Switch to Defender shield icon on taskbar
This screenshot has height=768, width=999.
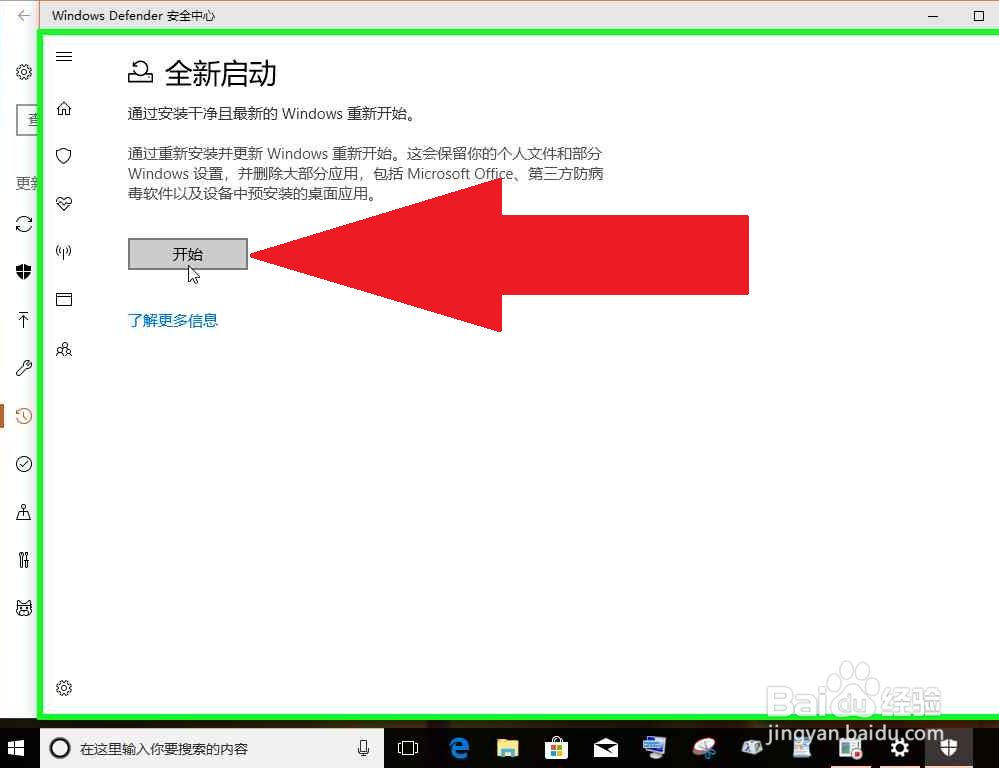pyautogui.click(x=949, y=748)
